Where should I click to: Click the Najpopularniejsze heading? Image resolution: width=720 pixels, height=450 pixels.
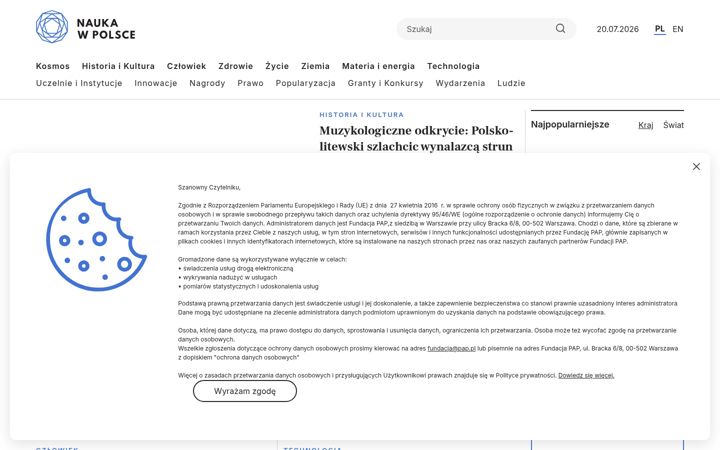tap(570, 124)
